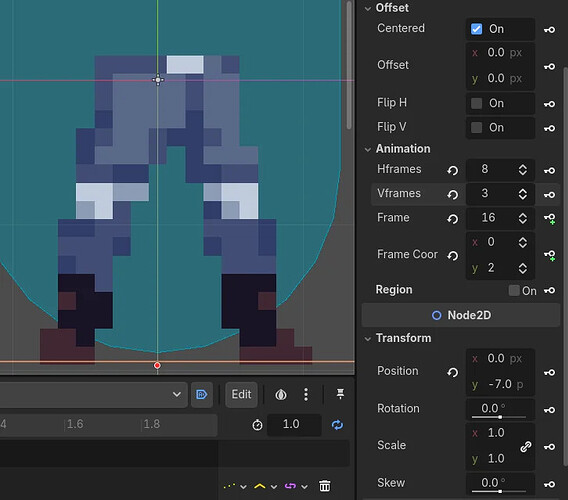
Task: Enable the Flip H checkbox
Action: pyautogui.click(x=476, y=103)
